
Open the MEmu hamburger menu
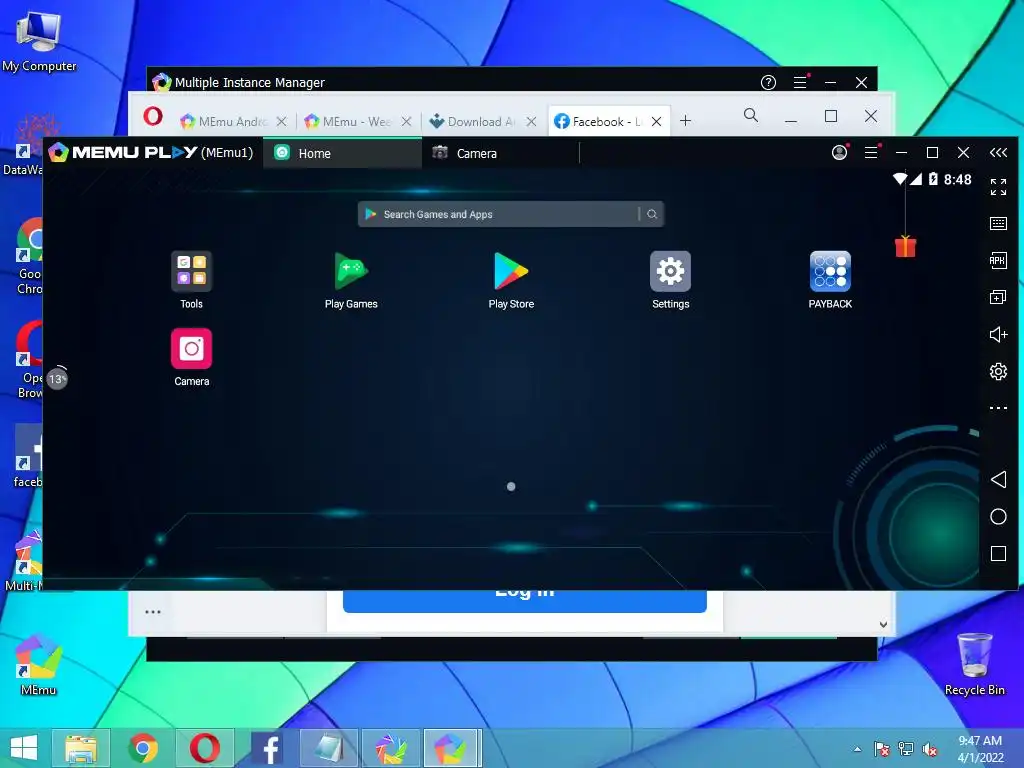tap(871, 153)
